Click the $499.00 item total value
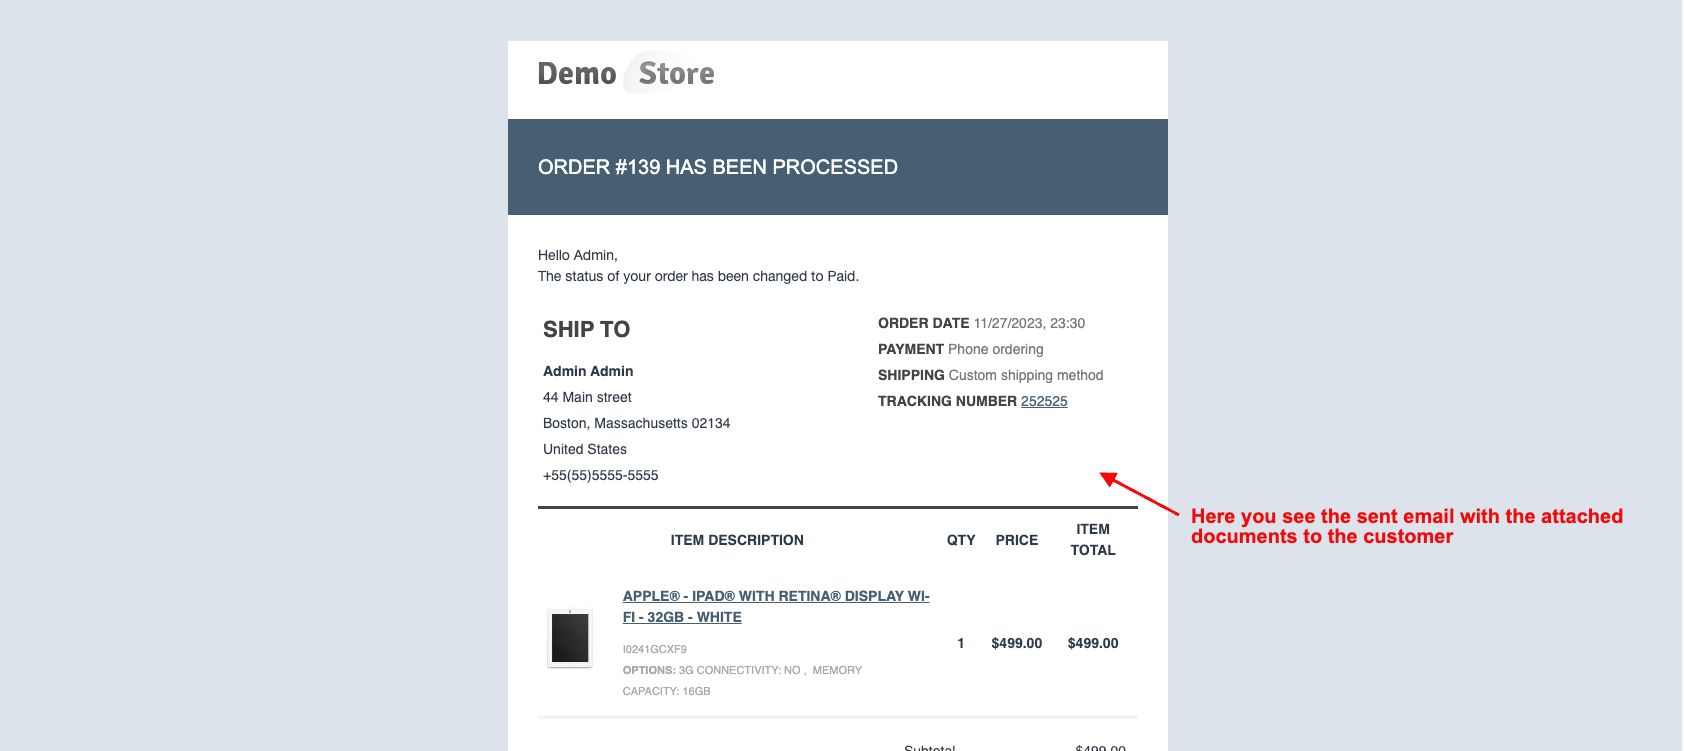This screenshot has width=1684, height=751. tap(1092, 643)
